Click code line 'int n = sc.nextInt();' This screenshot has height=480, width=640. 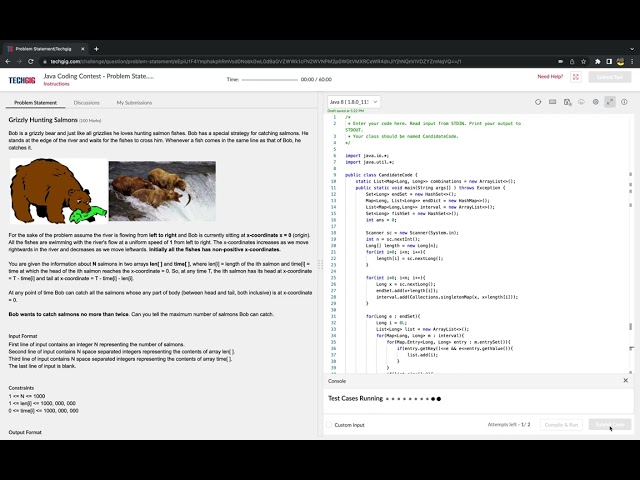(393, 239)
